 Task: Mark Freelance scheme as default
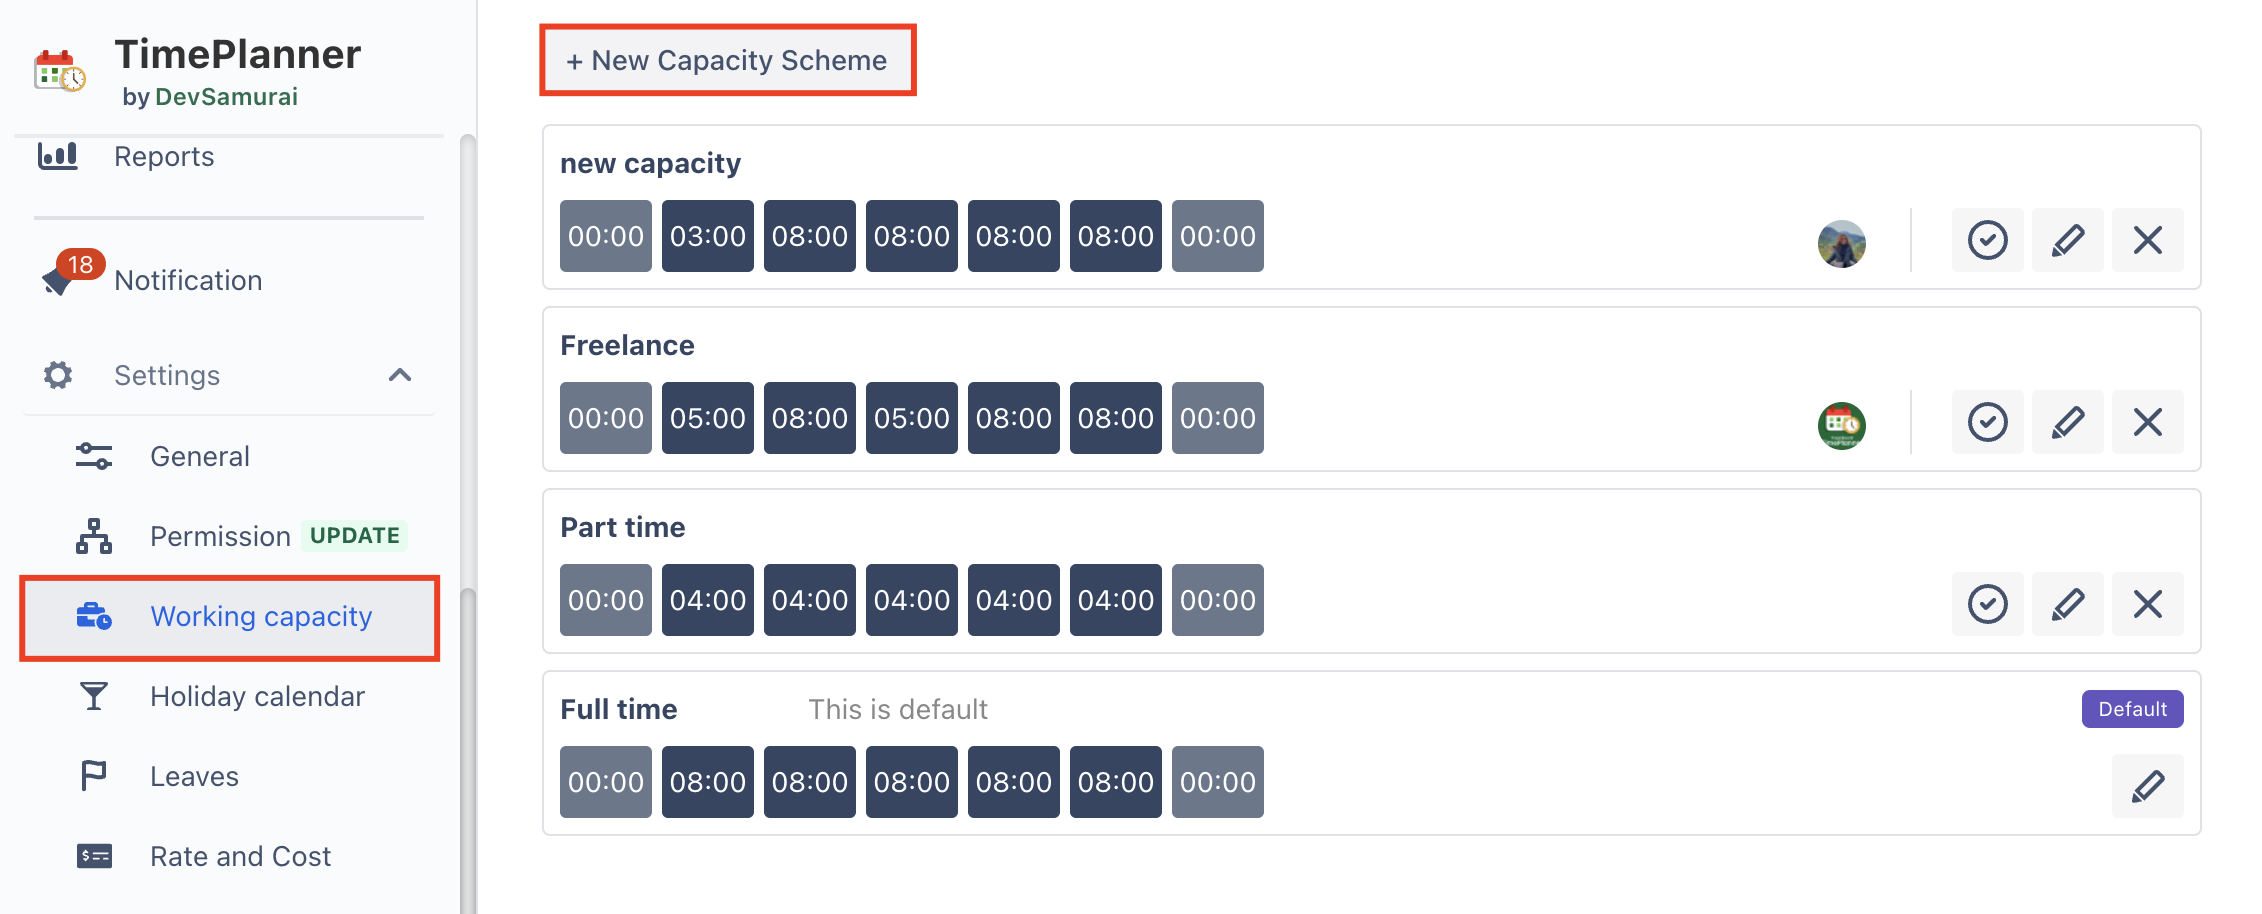pyautogui.click(x=1987, y=422)
